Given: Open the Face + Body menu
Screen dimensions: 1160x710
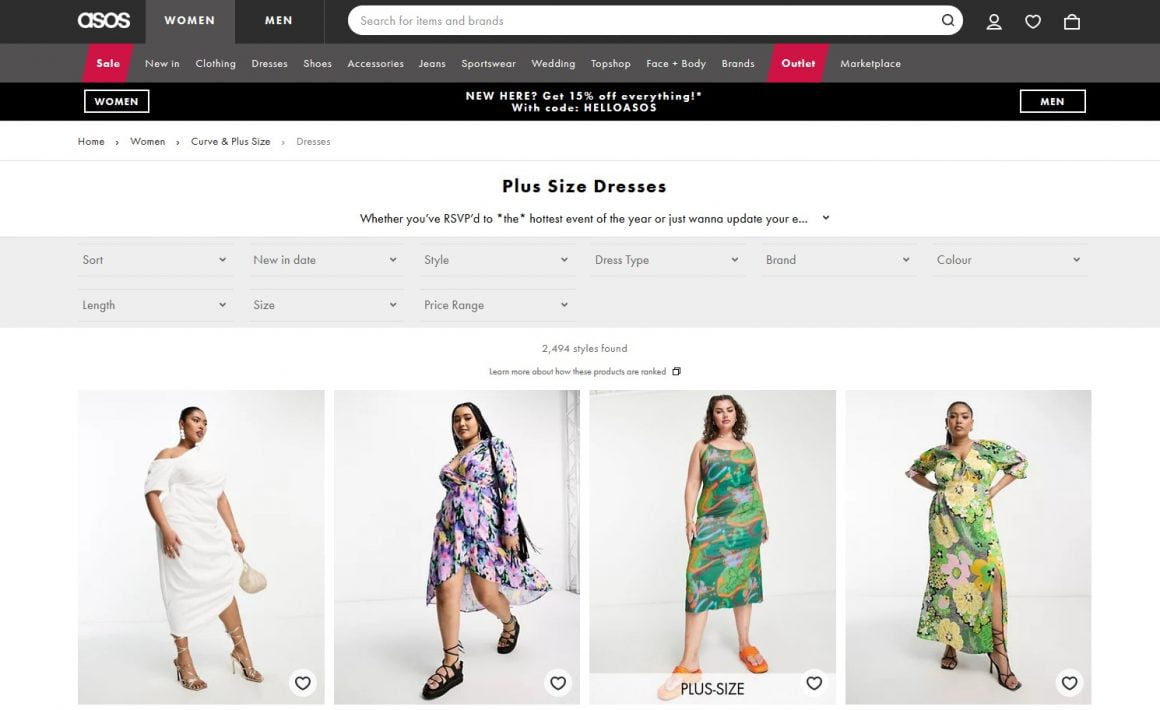Looking at the screenshot, I should [675, 64].
